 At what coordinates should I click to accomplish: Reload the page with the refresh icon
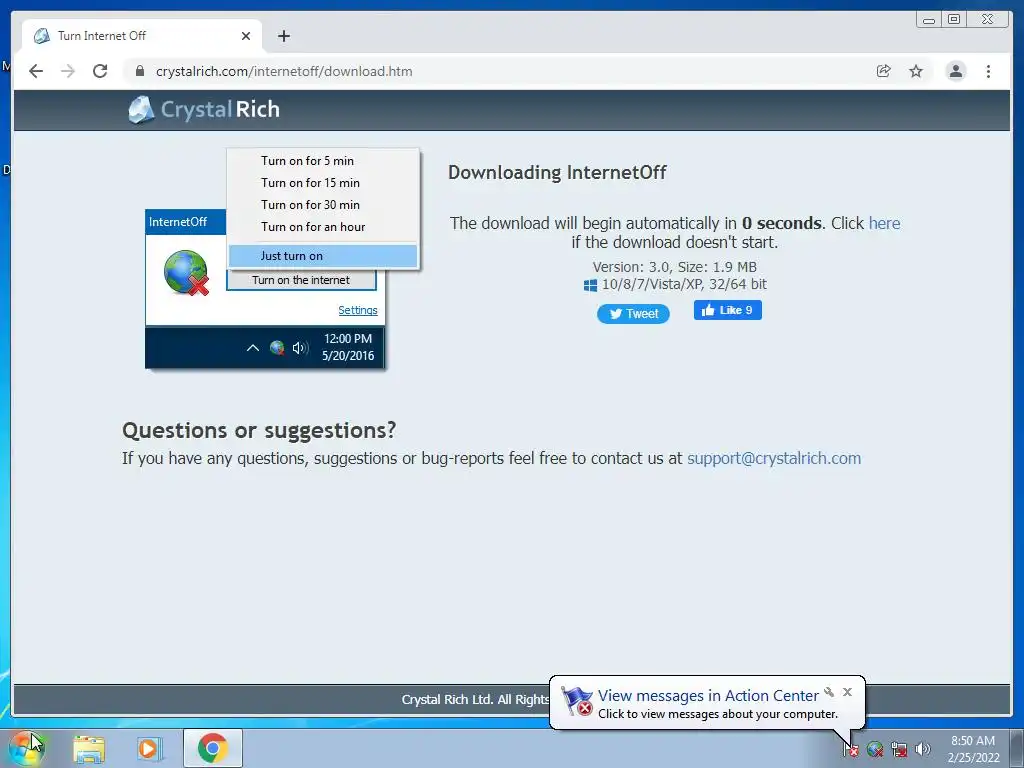100,71
